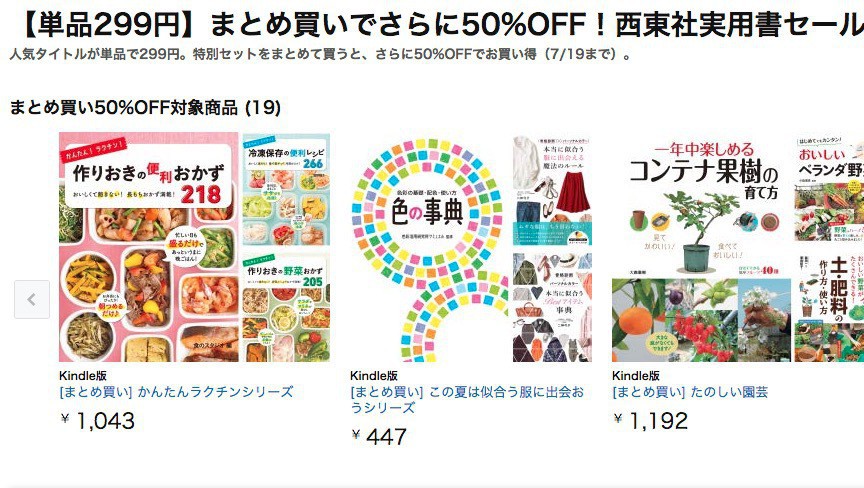The image size is (864, 488).
Task: Follow the この夏は似合う服に出会おうシリーズ link
Action: [466, 400]
